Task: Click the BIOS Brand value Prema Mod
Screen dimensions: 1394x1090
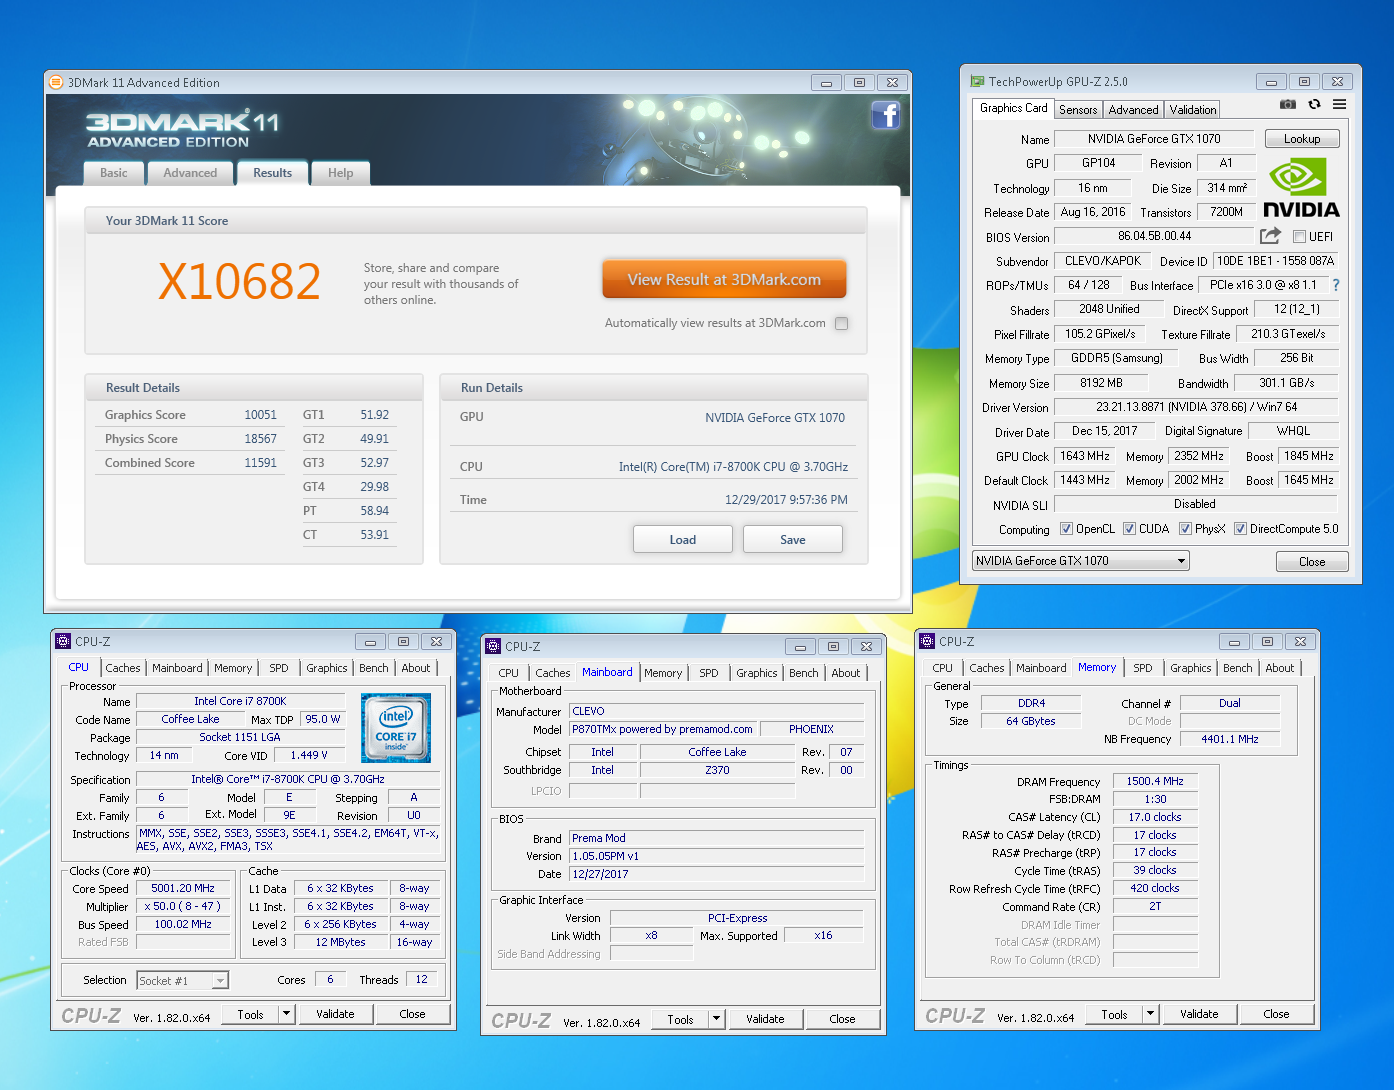Action: tap(717, 838)
